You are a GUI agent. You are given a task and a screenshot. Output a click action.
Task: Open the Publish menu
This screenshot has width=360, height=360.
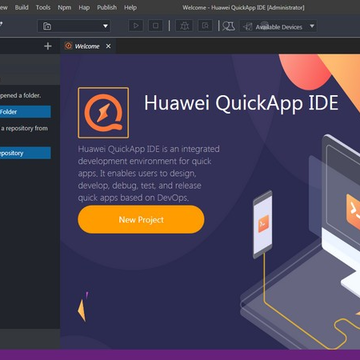point(107,7)
